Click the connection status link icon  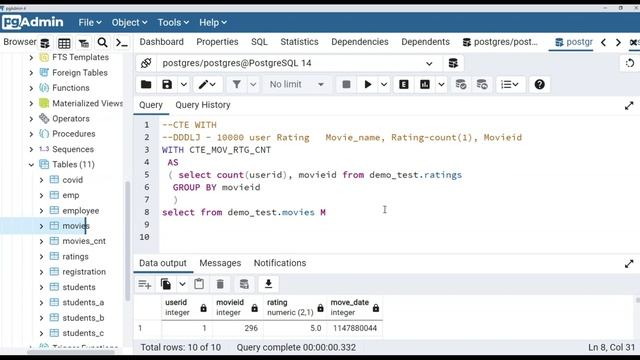tap(146, 63)
